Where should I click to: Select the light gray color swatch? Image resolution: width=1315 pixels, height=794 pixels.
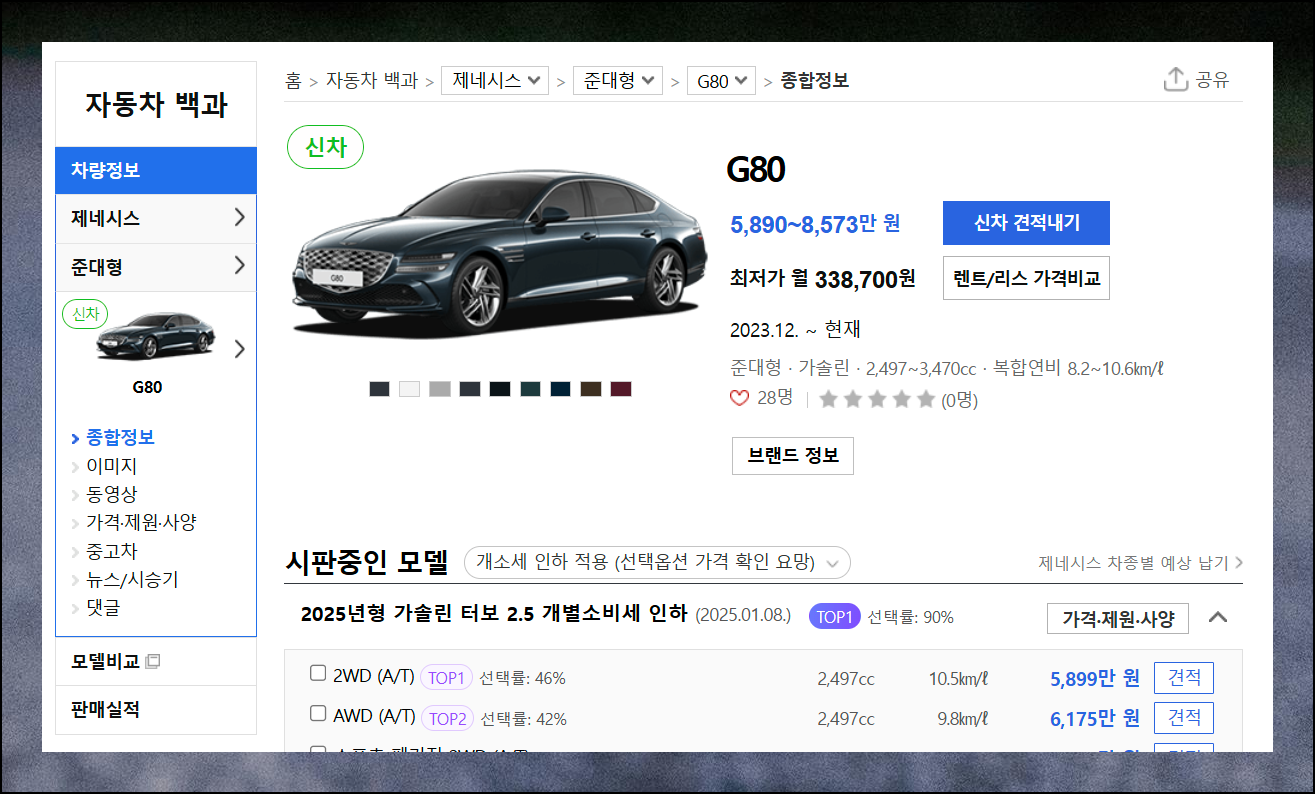(x=440, y=389)
